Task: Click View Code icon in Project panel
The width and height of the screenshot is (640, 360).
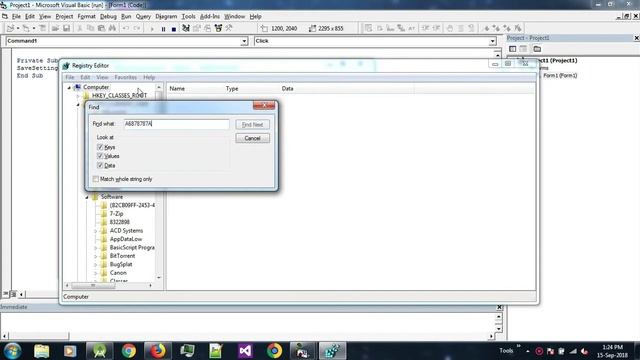Action: 513,49
